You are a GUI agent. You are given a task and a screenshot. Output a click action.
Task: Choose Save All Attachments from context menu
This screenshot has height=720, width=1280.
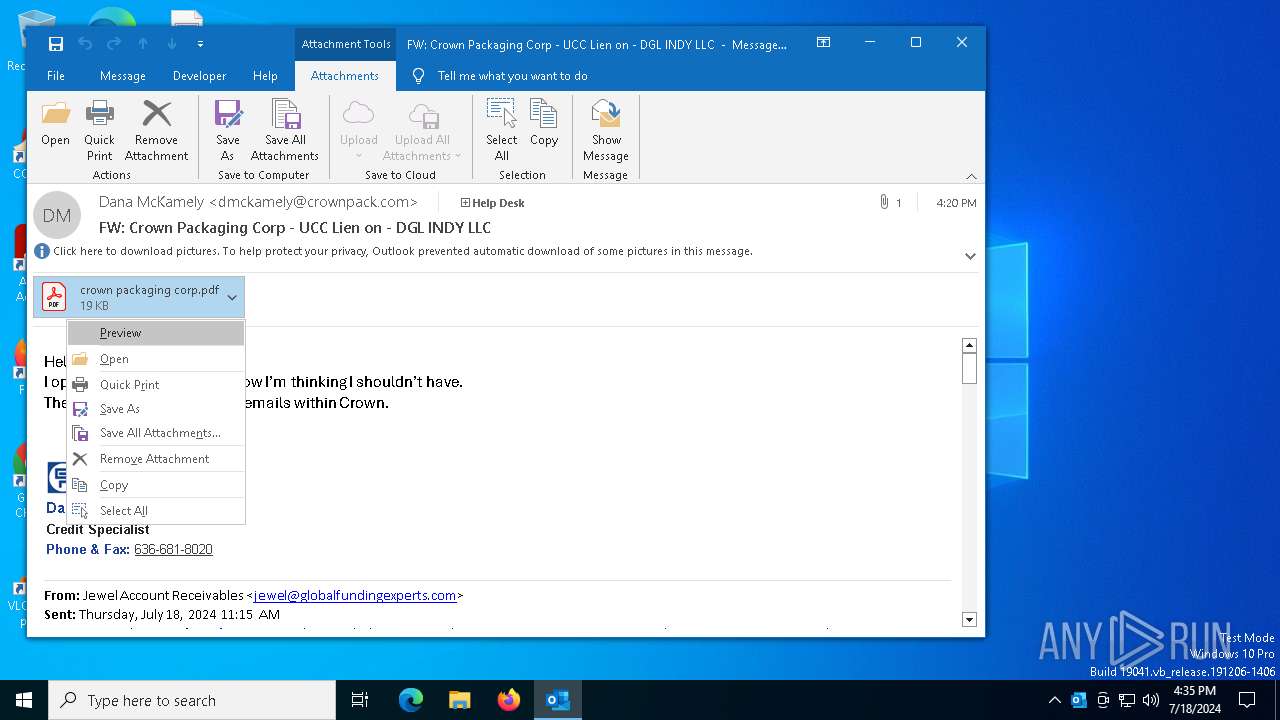(156, 433)
